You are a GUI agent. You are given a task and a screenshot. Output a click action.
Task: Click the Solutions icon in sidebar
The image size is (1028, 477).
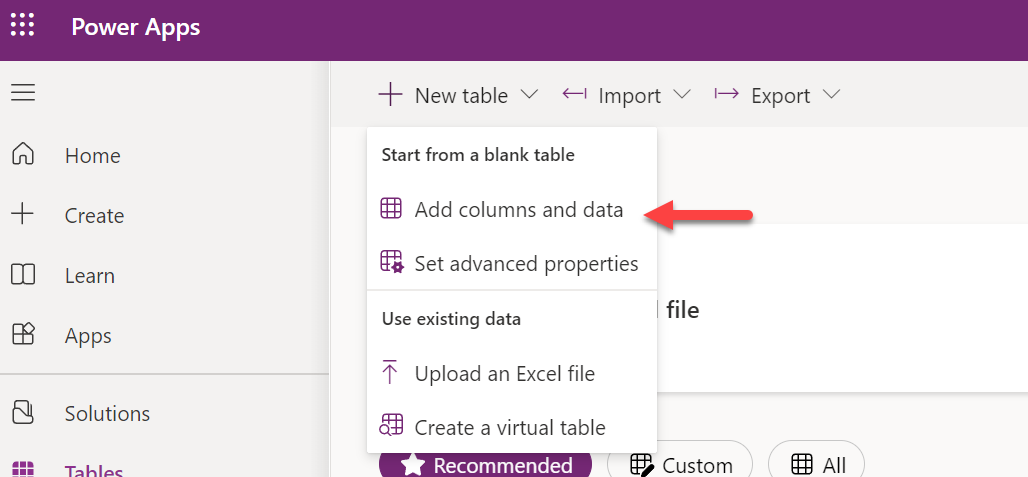click(23, 413)
